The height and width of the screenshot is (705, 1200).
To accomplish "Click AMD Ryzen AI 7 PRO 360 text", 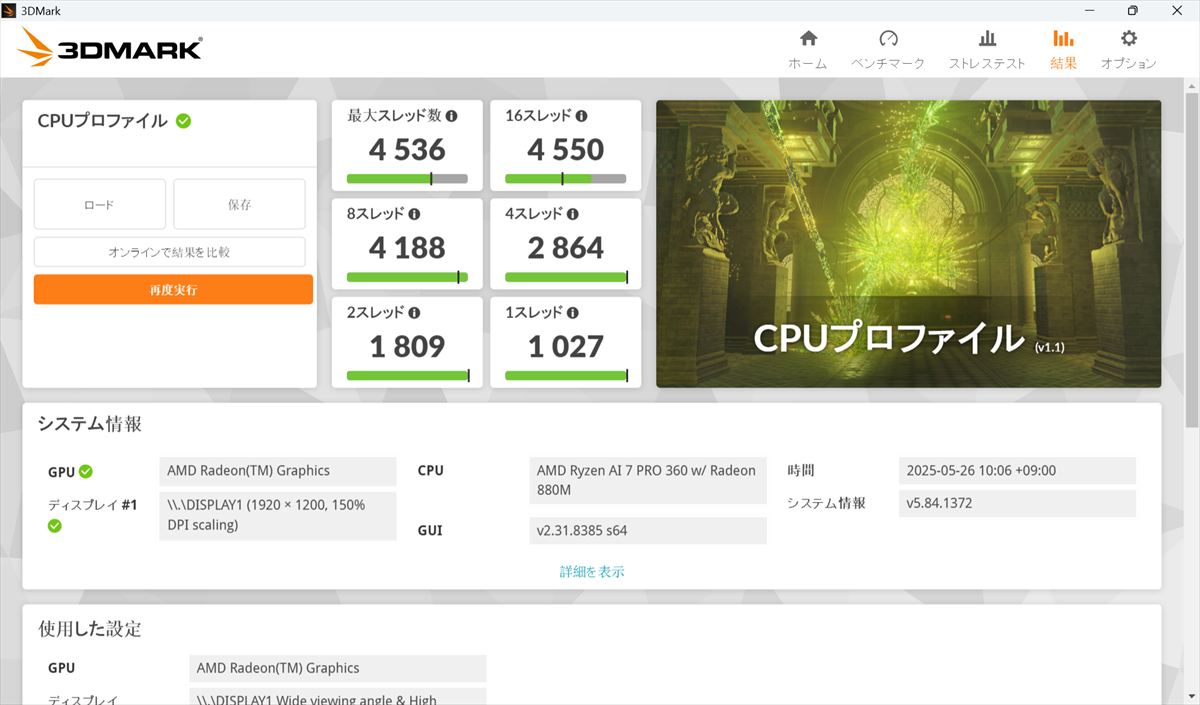I will (x=646, y=480).
